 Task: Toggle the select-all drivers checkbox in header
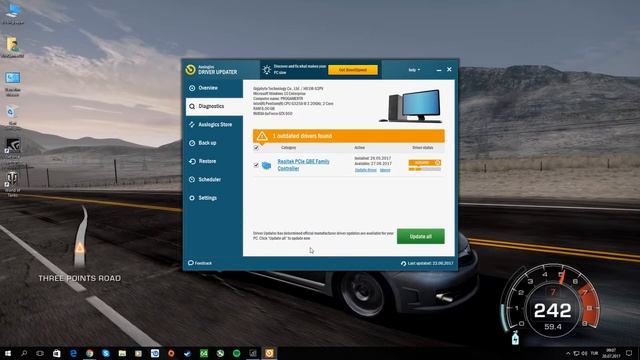point(256,148)
